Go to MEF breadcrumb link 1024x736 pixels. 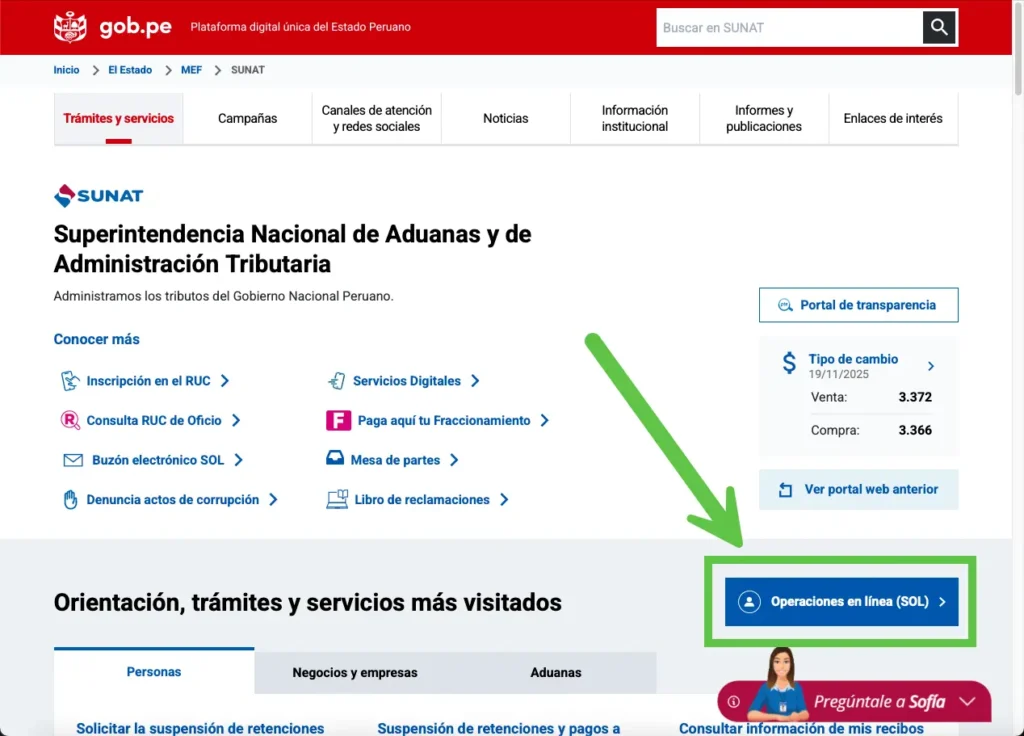click(191, 70)
